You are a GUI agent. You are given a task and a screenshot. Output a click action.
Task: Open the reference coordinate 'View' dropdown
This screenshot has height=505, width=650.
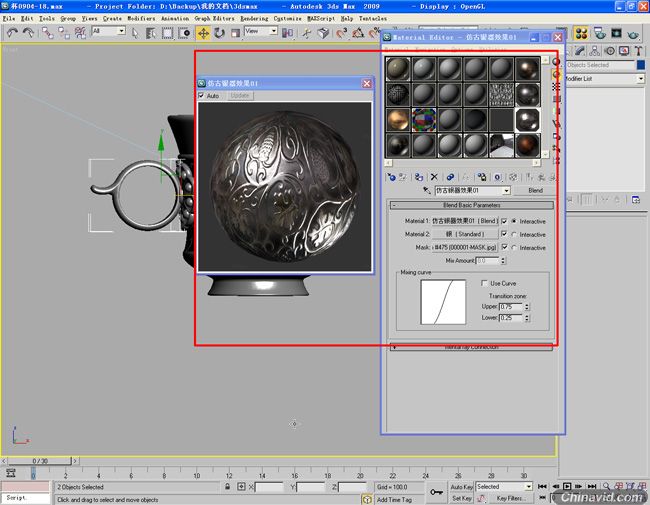(274, 31)
